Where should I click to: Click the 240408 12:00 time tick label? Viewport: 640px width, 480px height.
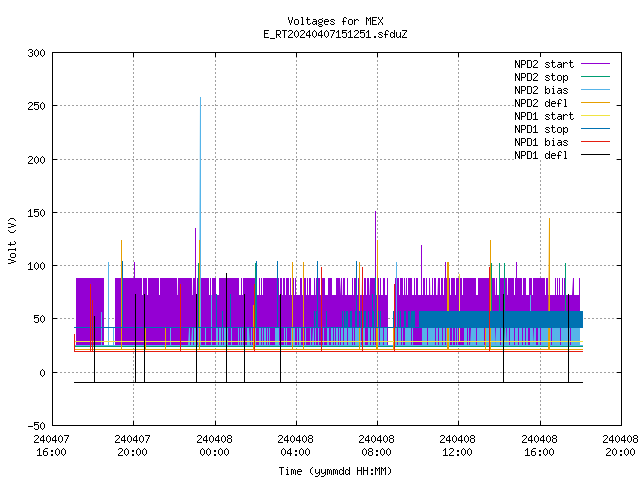point(458,446)
